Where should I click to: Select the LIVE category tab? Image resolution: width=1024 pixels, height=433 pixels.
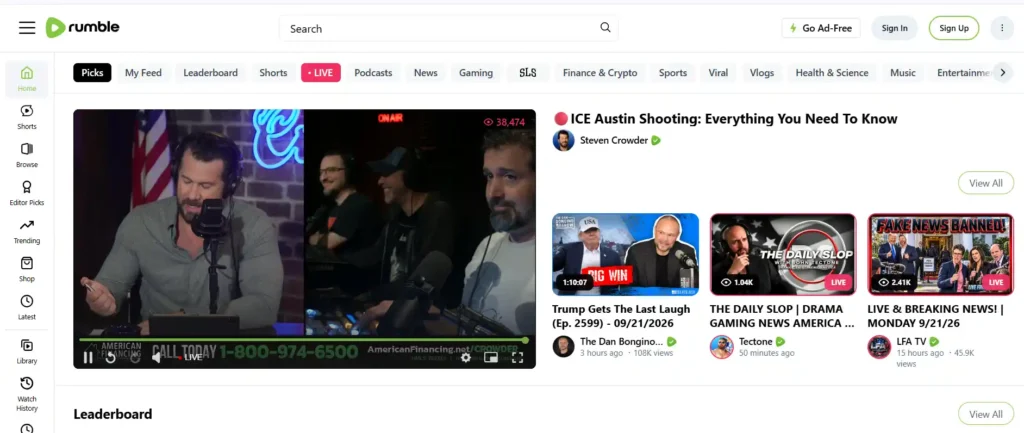pos(321,72)
